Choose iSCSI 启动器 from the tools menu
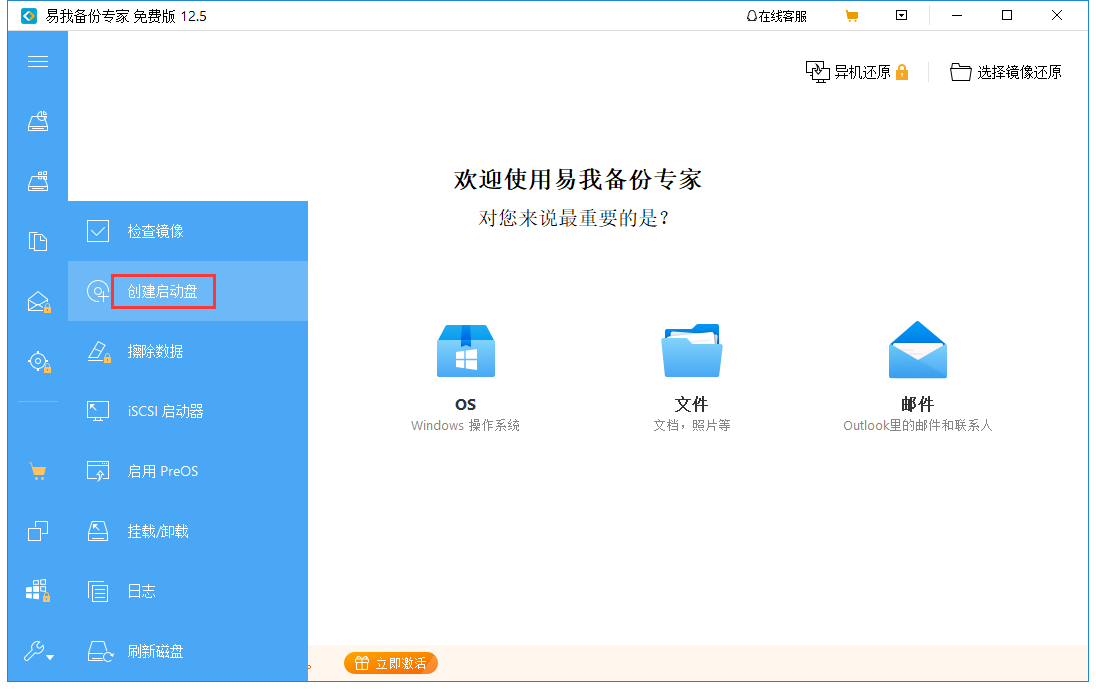Image resolution: width=1096 pixels, height=689 pixels. [x=188, y=412]
